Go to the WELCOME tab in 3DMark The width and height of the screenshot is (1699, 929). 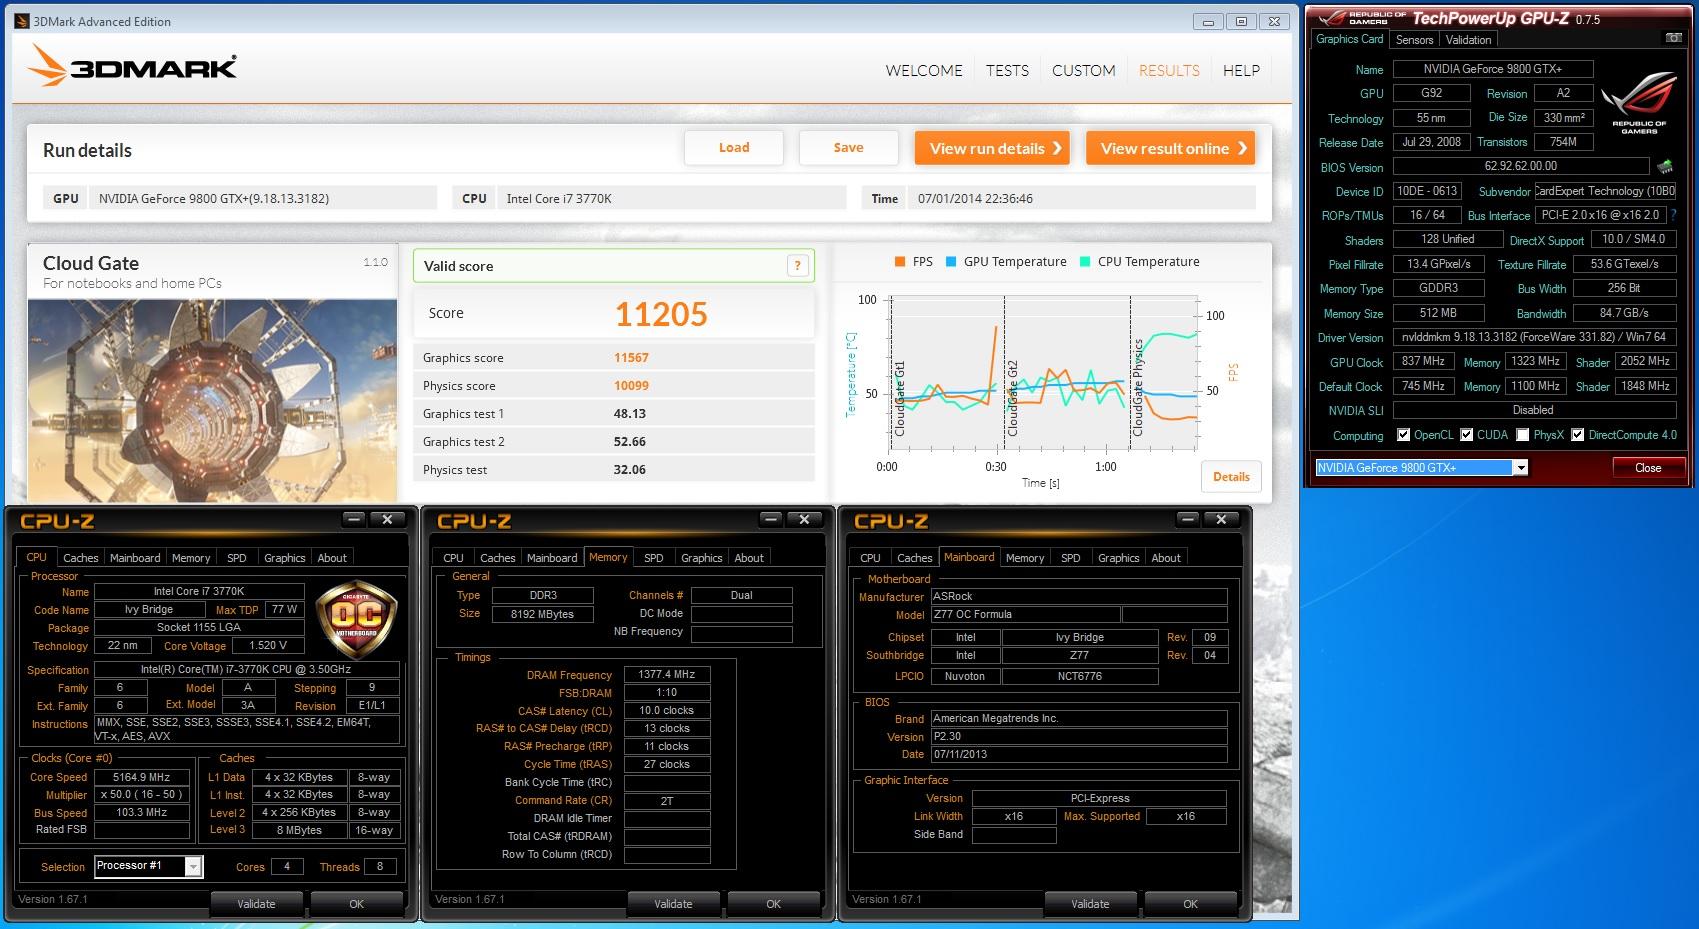[x=924, y=71]
